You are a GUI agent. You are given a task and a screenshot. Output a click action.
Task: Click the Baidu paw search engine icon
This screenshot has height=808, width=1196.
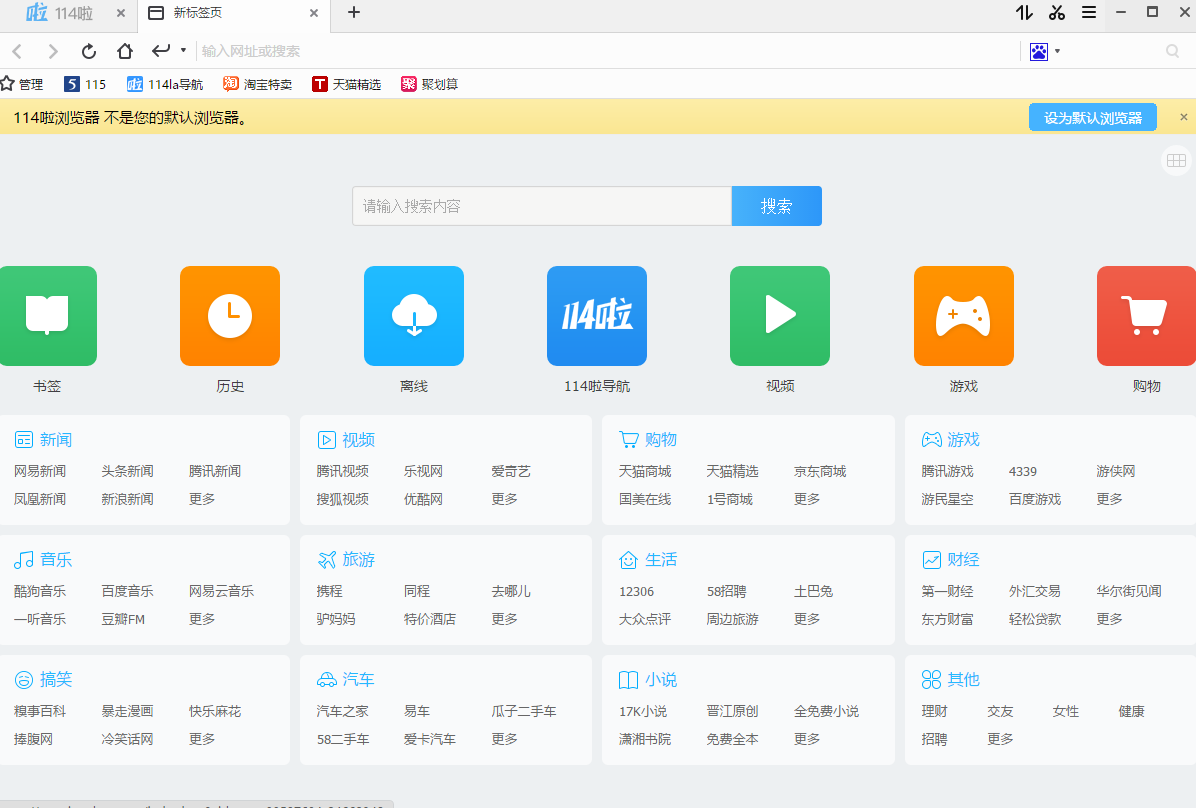1039,51
